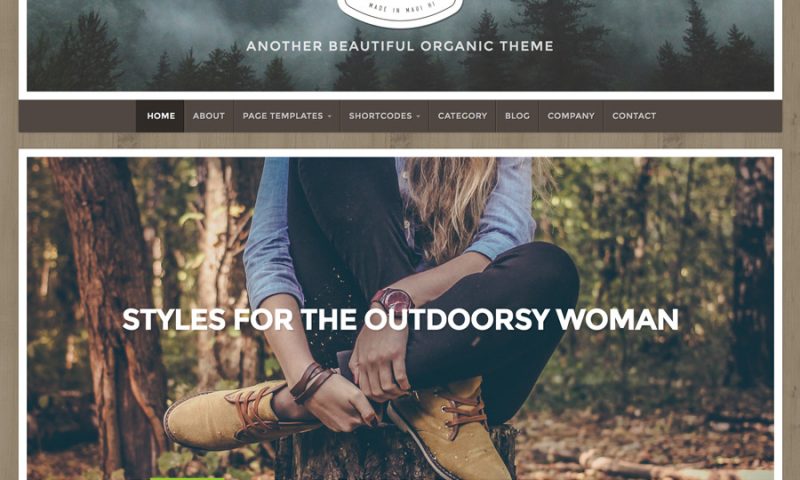Select the Category nav item
Image resolution: width=800 pixels, height=480 pixels.
462,116
